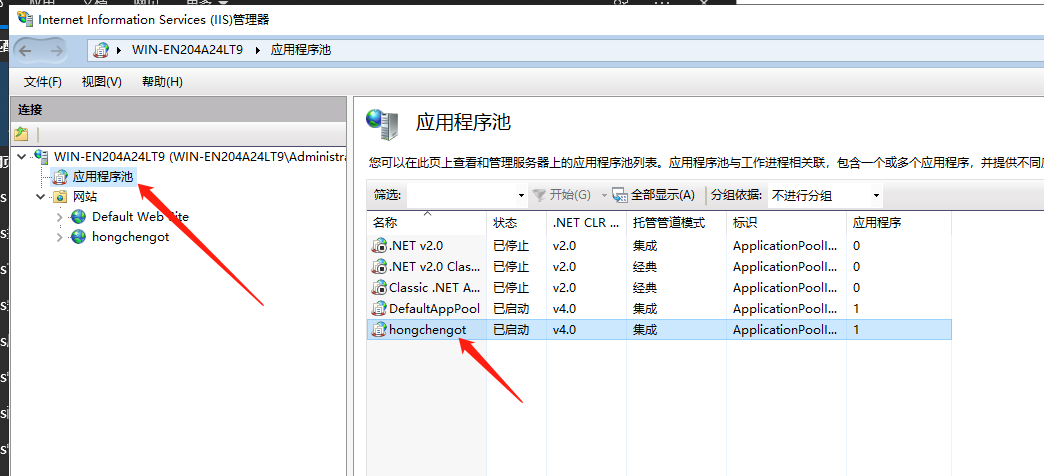
Task: Click the breadcrumb arrow before WIN-EN204A24LT9
Action: pyautogui.click(x=119, y=50)
